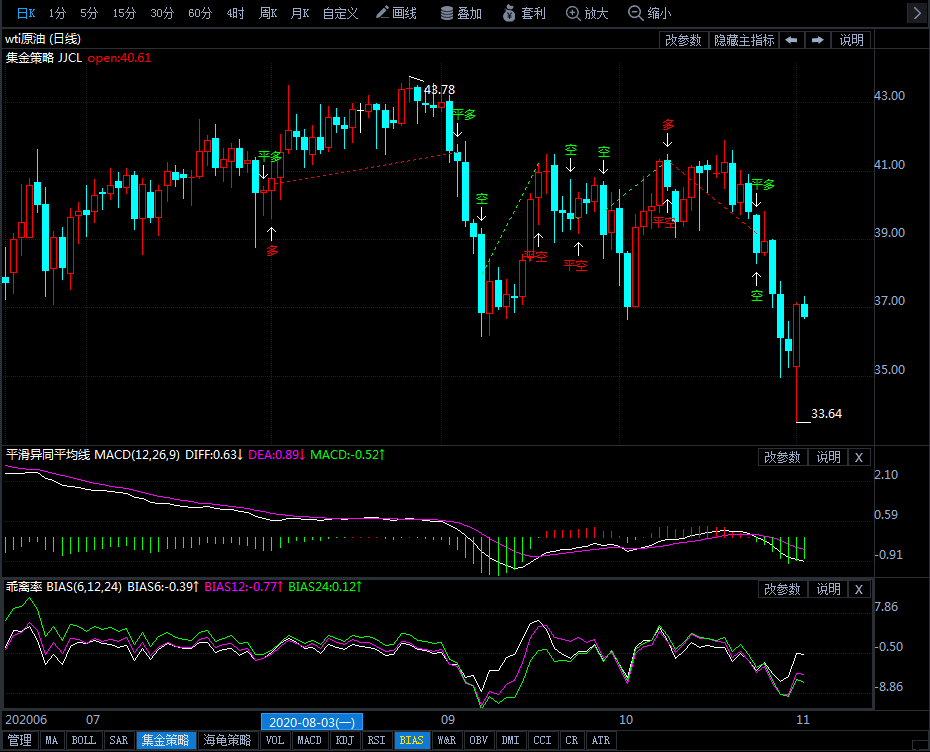Select the KDJ indicator tab

[345, 741]
